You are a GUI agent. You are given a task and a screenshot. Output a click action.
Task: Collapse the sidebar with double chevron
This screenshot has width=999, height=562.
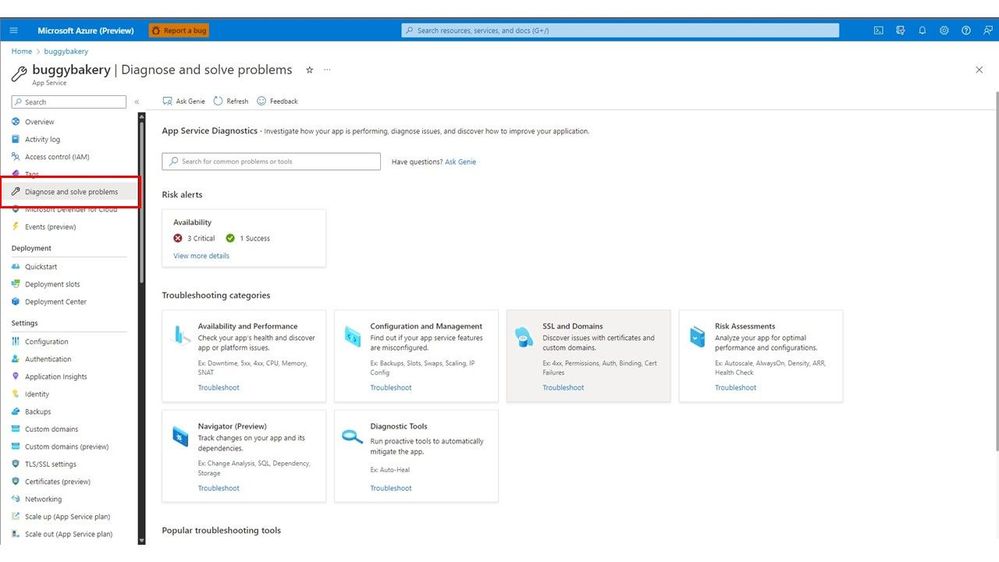pyautogui.click(x=136, y=102)
